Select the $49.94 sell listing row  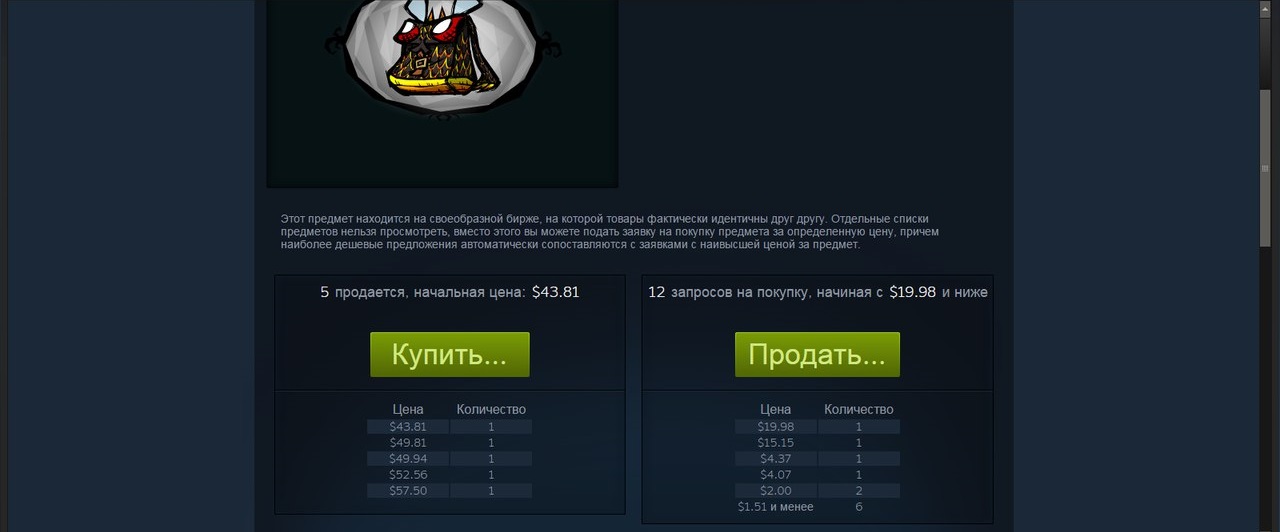point(449,459)
